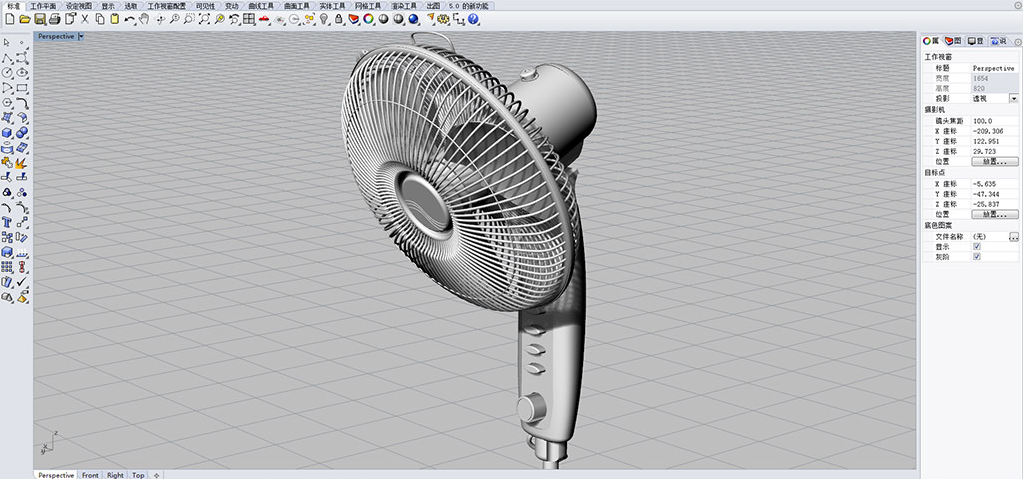
Task: Click the padlock Lock Objects icon
Action: (x=339, y=19)
